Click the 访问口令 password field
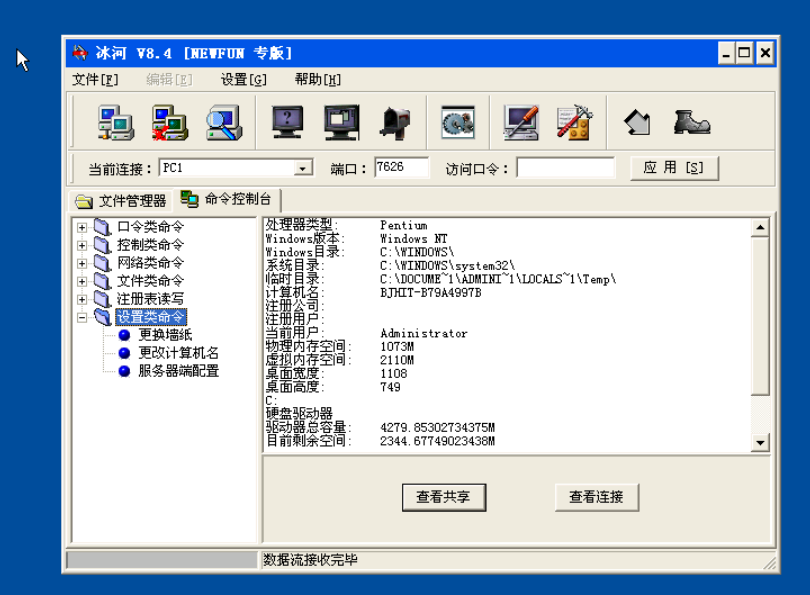810x595 pixels. (566, 167)
